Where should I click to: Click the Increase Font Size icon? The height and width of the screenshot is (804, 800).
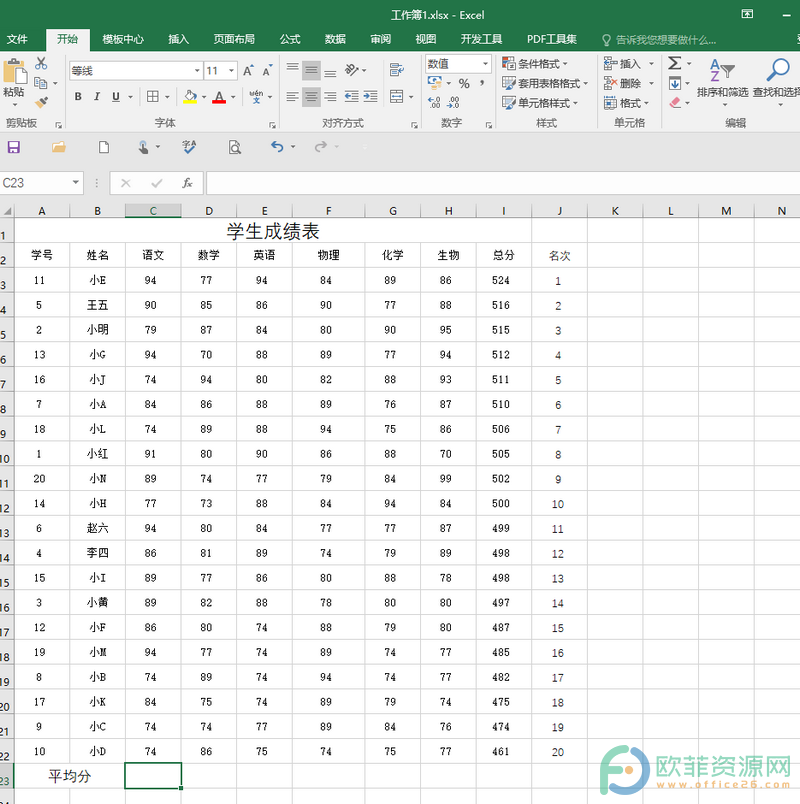point(248,71)
